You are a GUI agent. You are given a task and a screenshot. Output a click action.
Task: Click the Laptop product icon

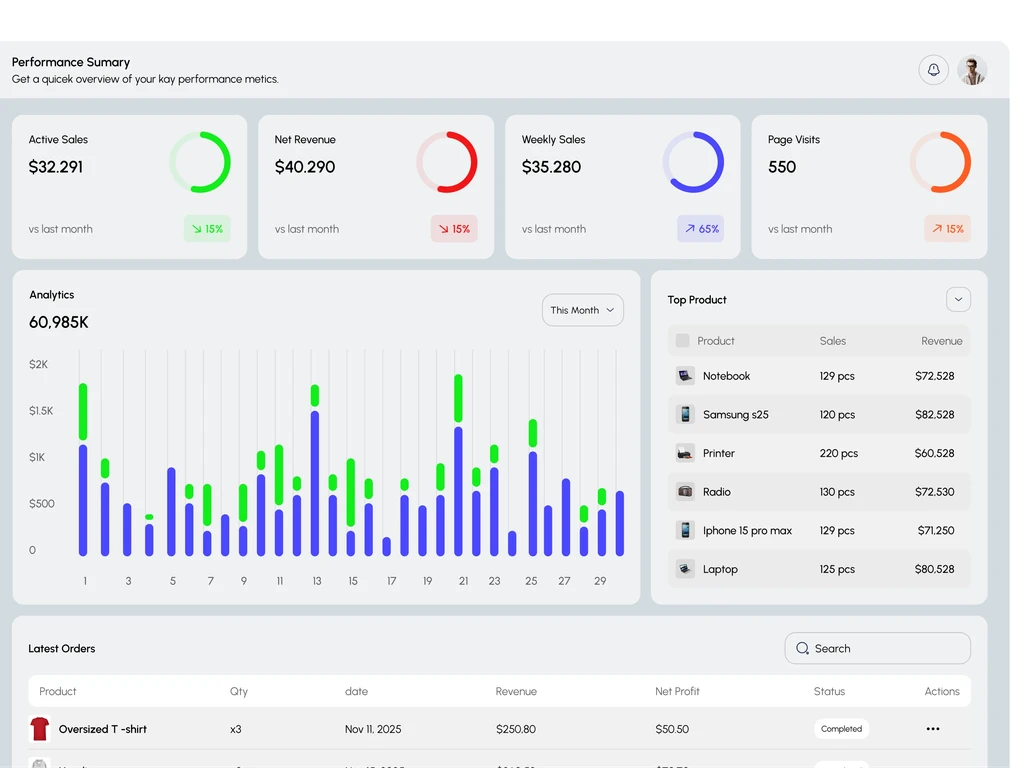point(684,569)
